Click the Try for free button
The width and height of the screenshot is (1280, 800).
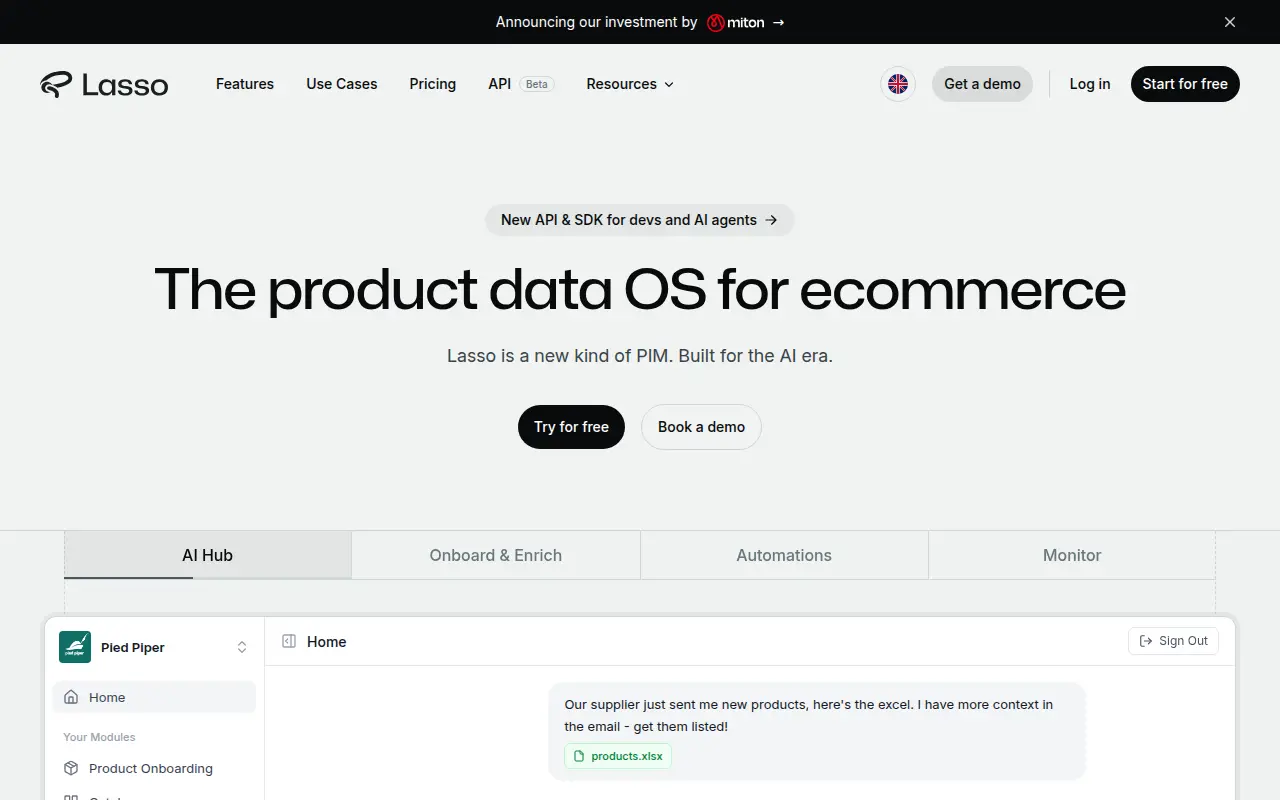click(x=571, y=427)
